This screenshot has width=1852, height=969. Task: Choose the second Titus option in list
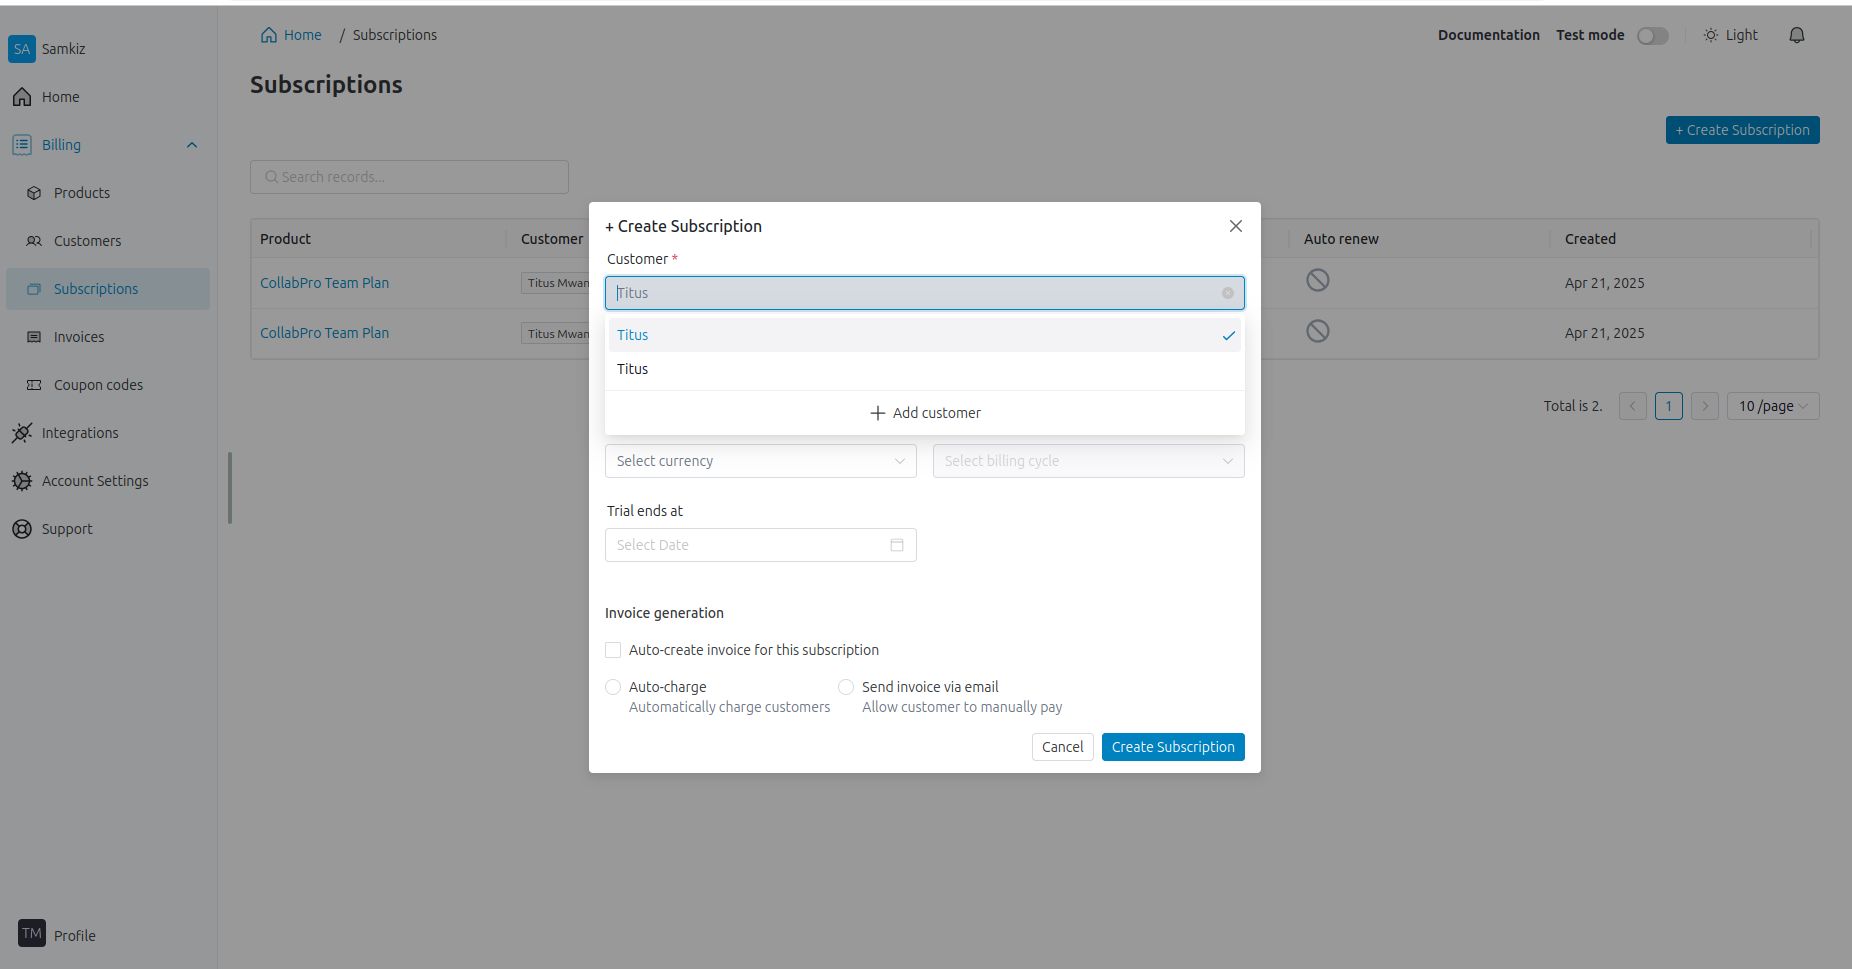633,369
